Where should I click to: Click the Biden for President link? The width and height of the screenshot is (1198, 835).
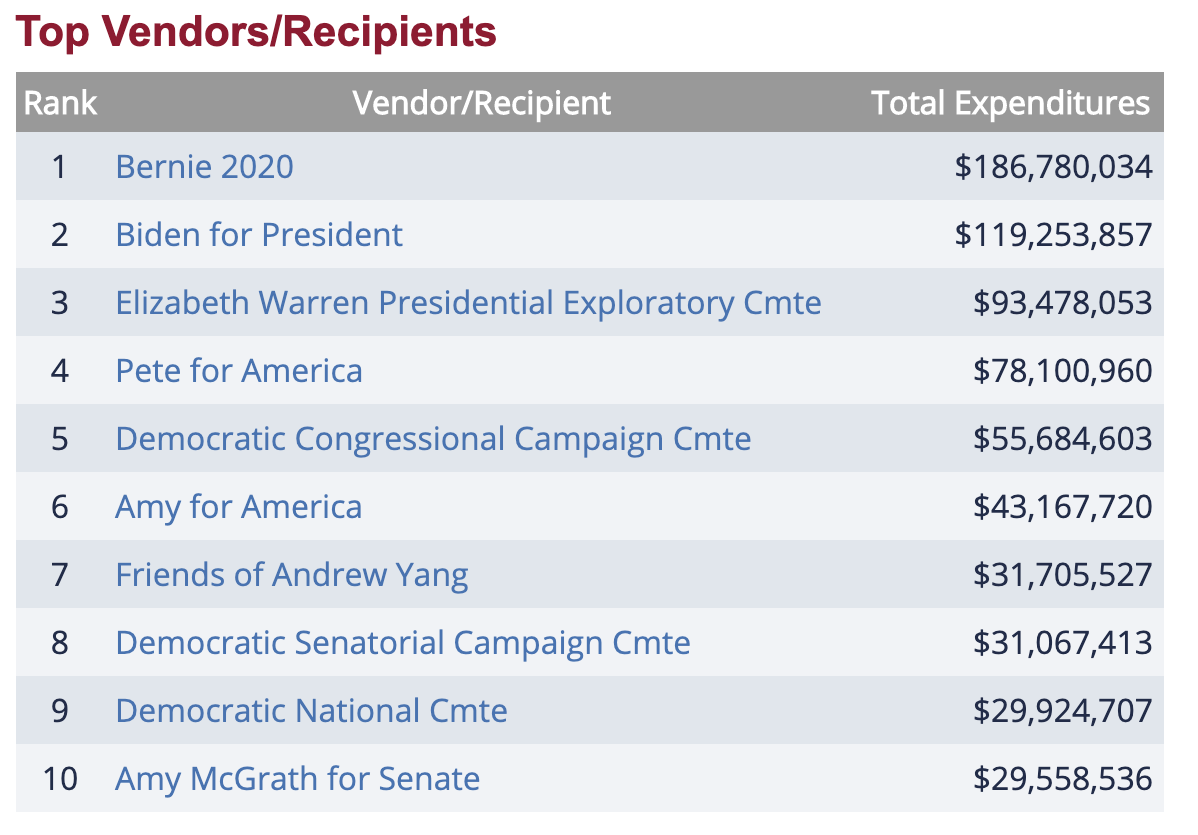[x=259, y=234]
